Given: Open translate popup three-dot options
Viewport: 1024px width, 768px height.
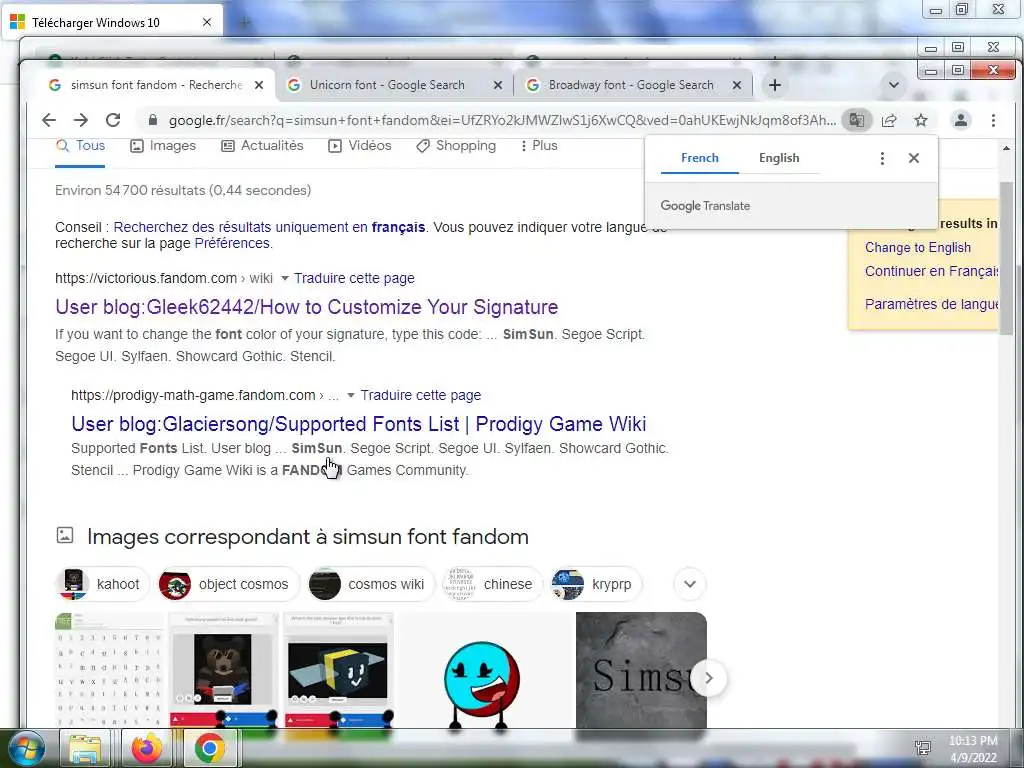Looking at the screenshot, I should [x=882, y=158].
